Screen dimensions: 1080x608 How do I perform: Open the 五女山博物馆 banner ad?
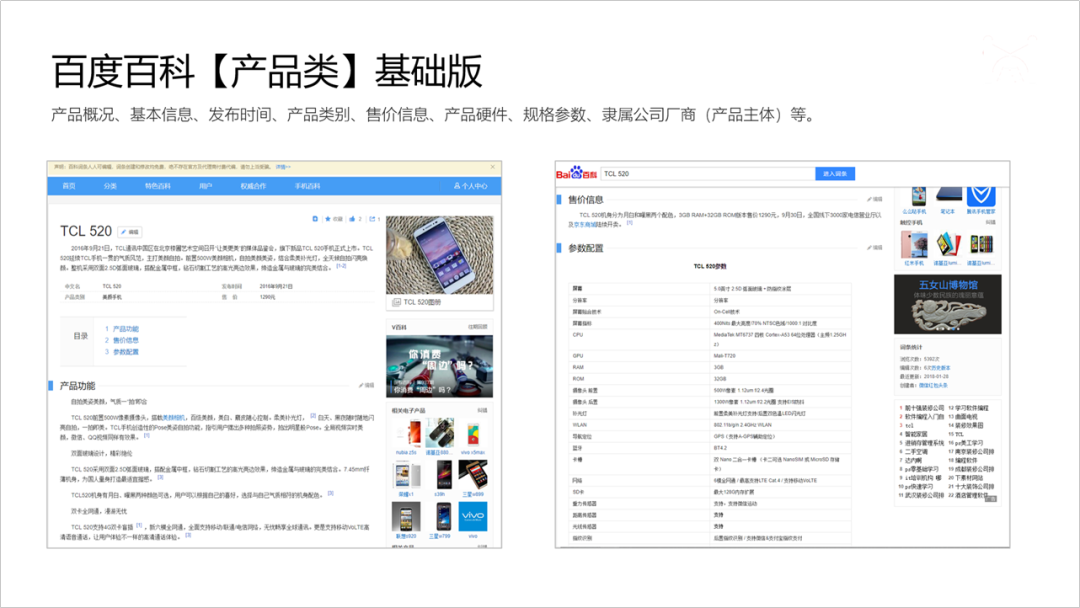pyautogui.click(x=948, y=304)
